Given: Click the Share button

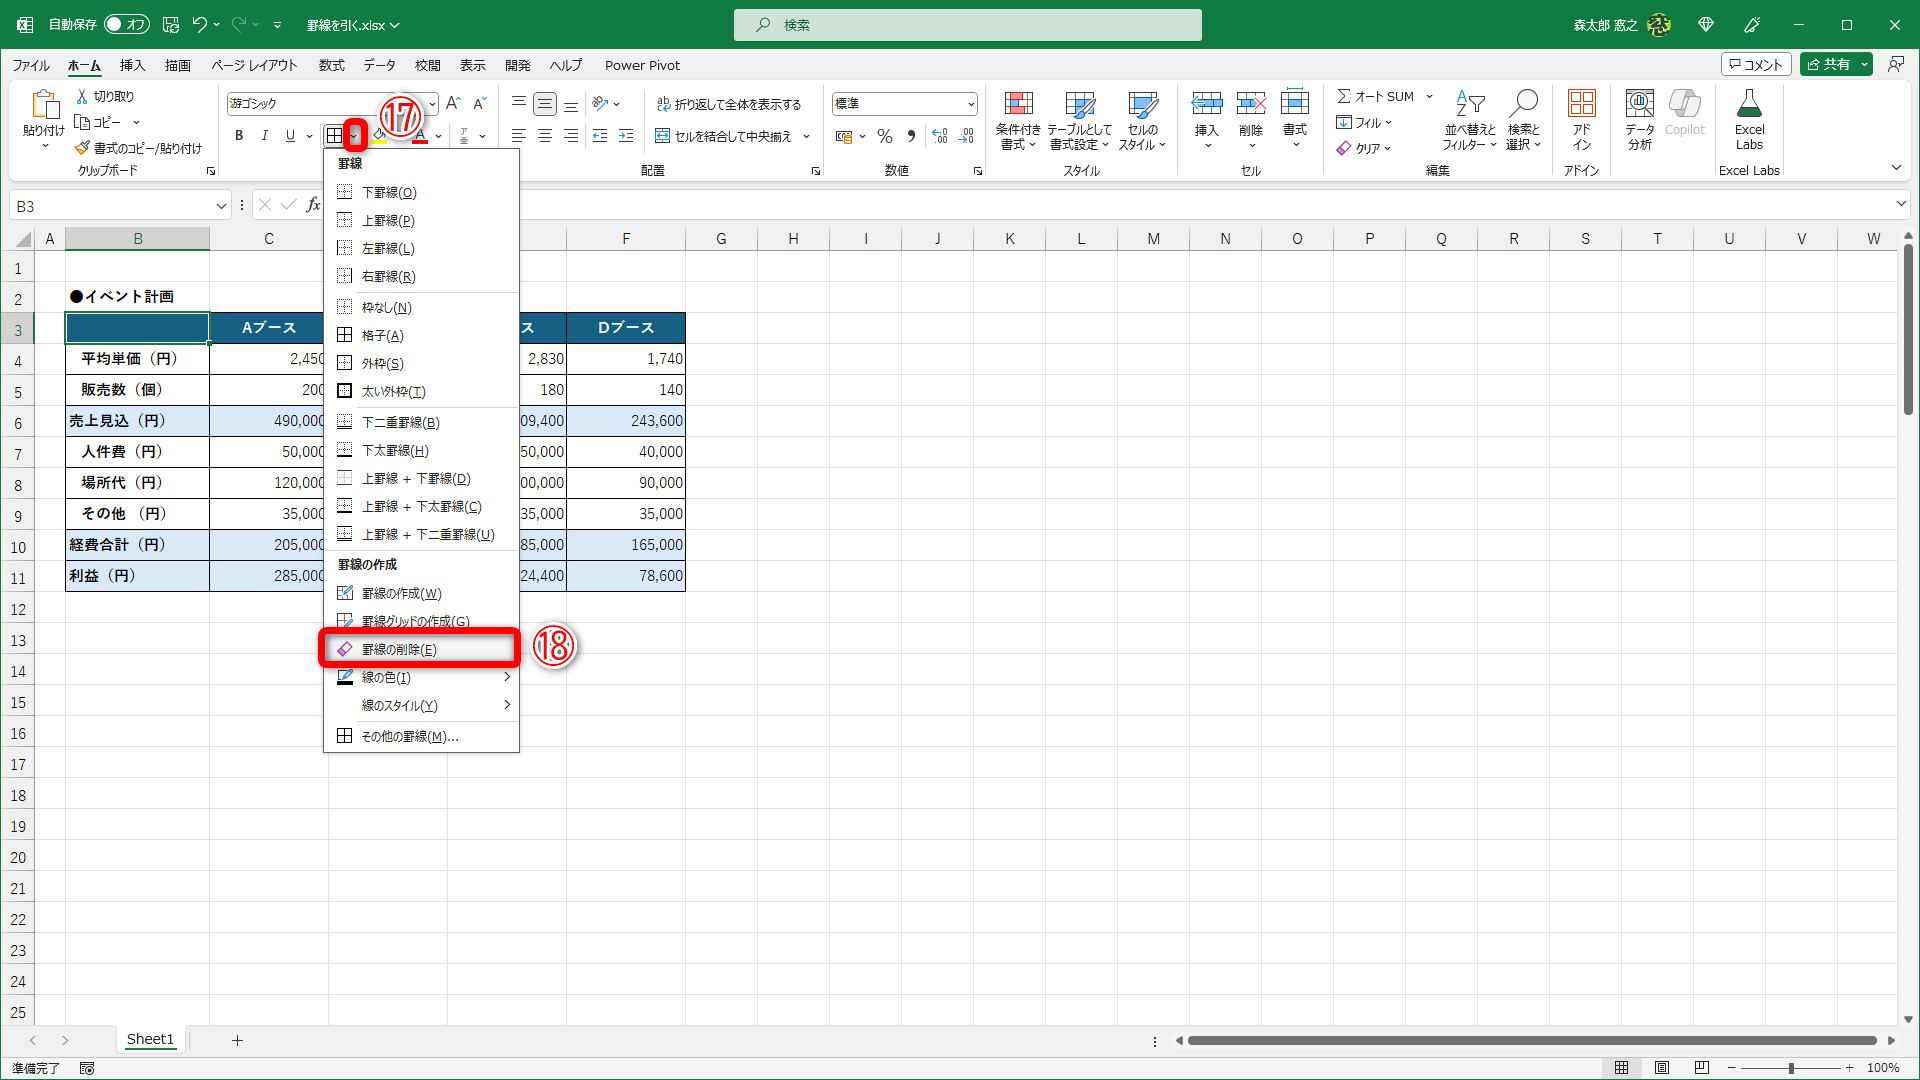Looking at the screenshot, I should click(1828, 64).
